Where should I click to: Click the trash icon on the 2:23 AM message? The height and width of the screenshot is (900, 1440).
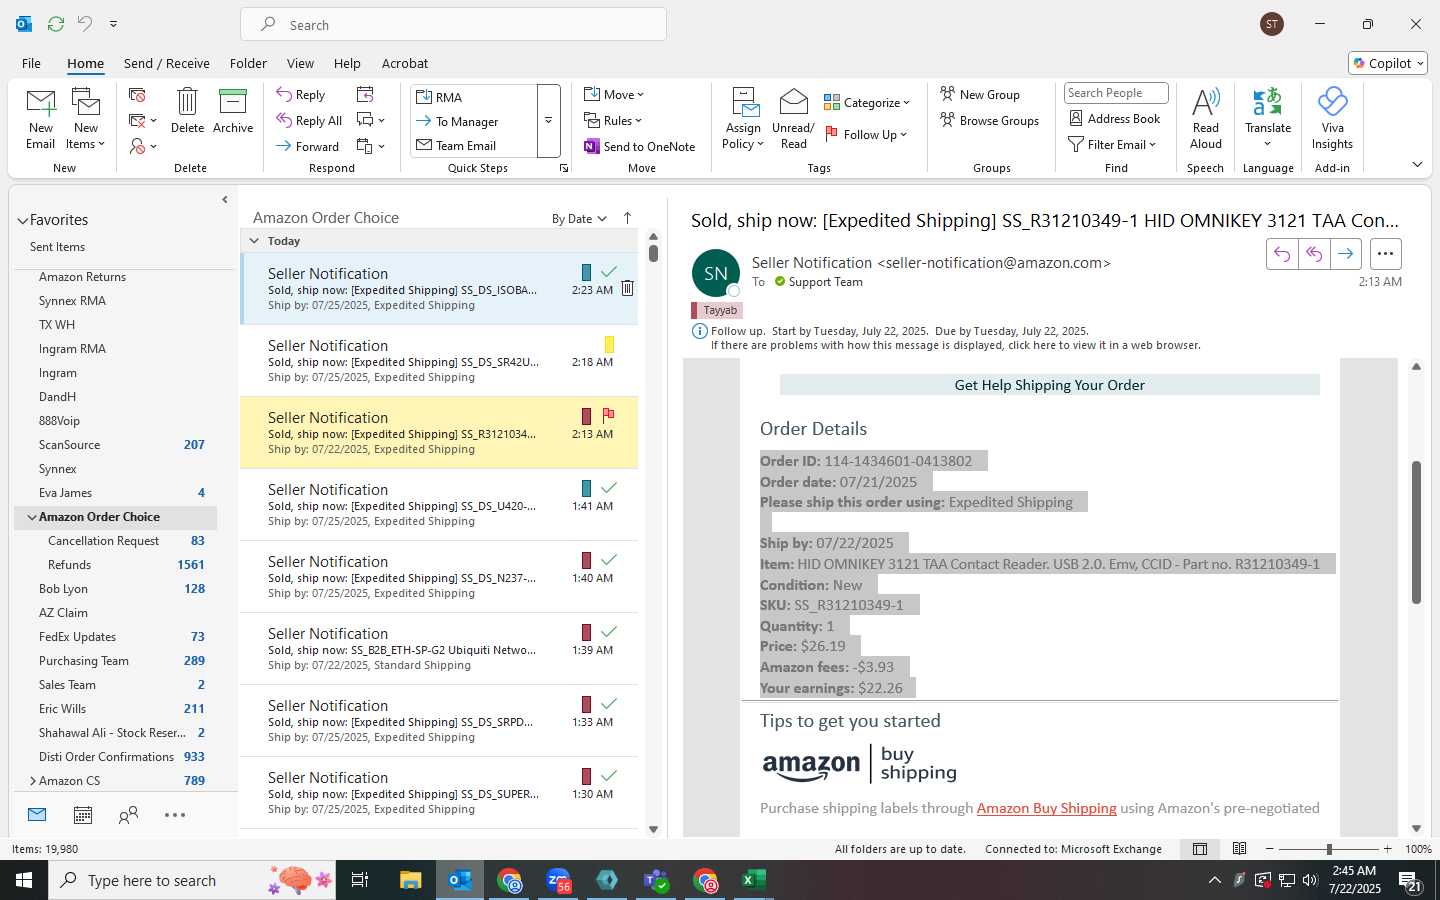tap(627, 288)
